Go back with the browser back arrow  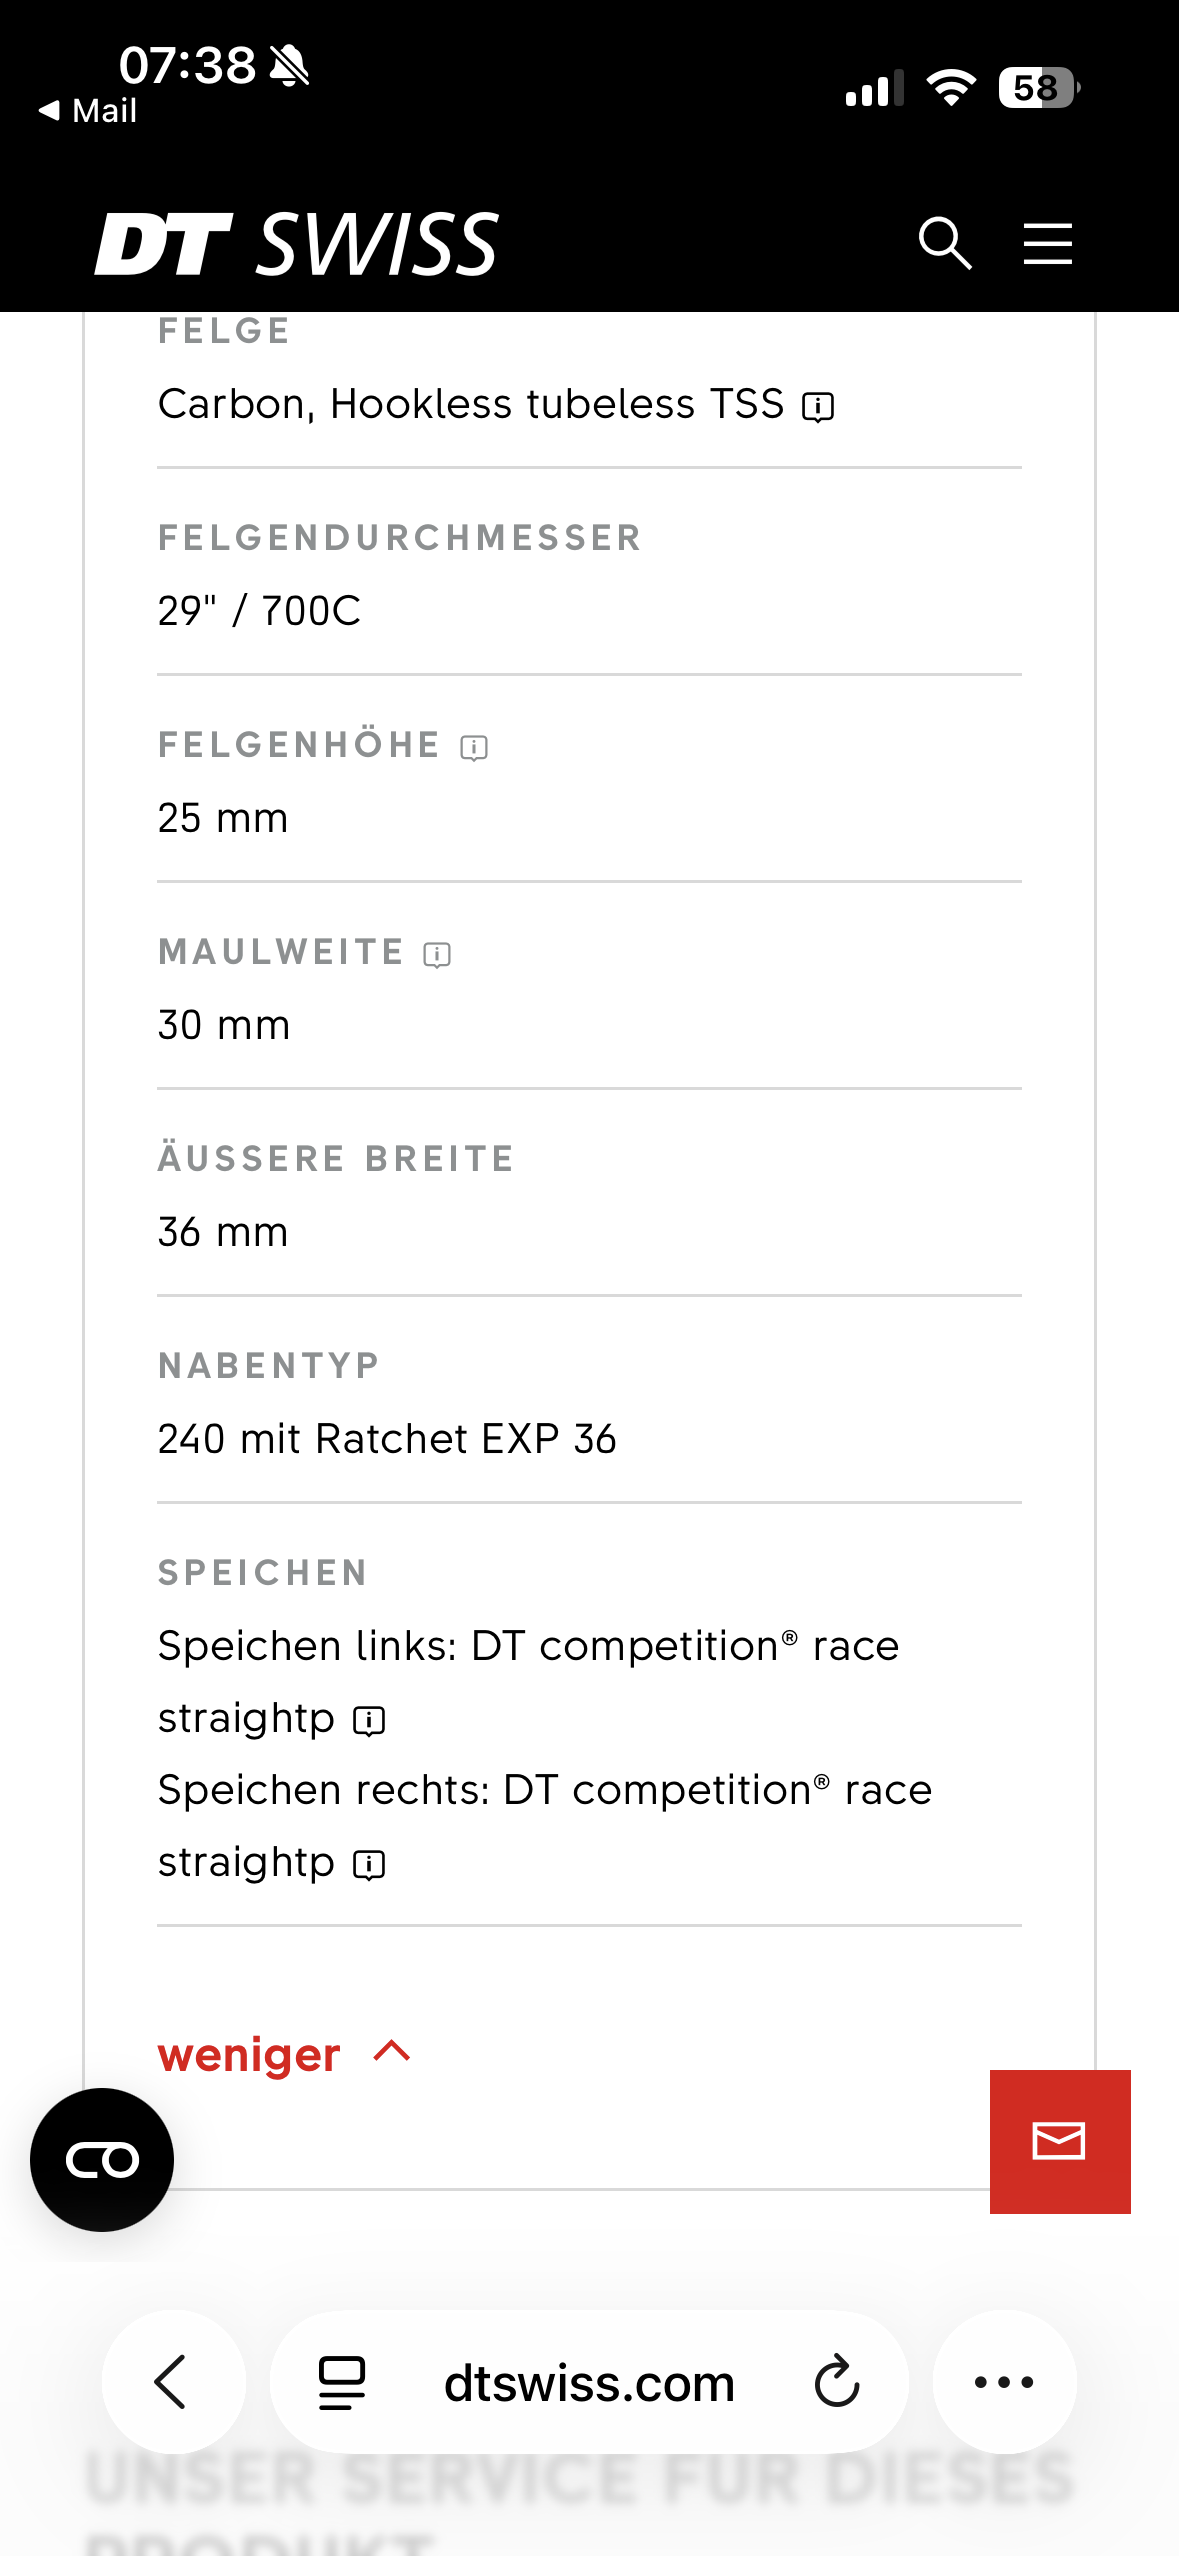point(172,2382)
